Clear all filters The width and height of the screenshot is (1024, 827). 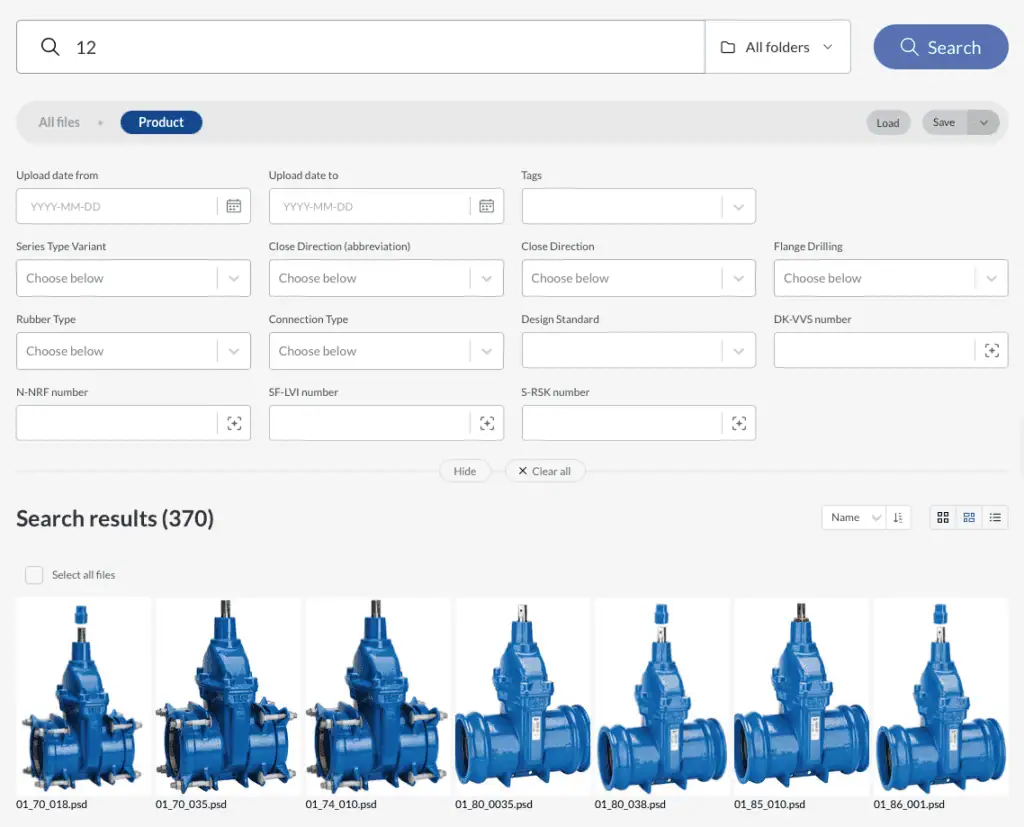click(545, 471)
